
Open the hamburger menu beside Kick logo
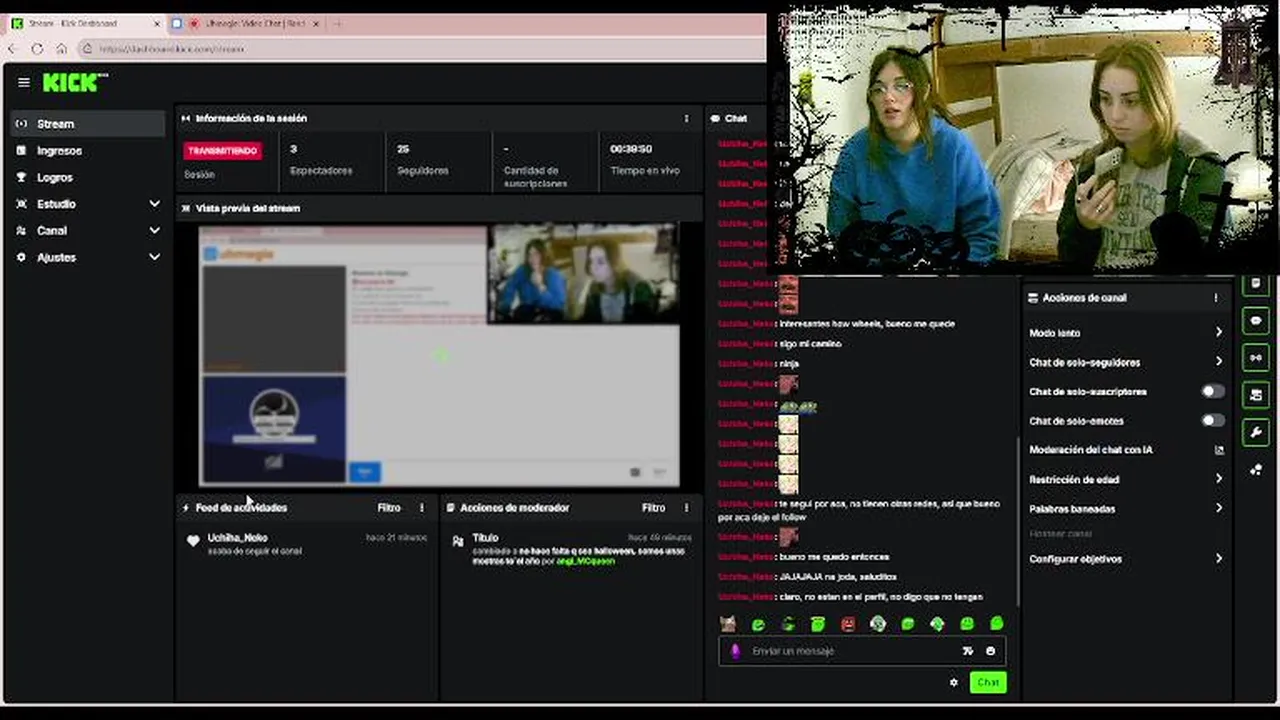24,83
